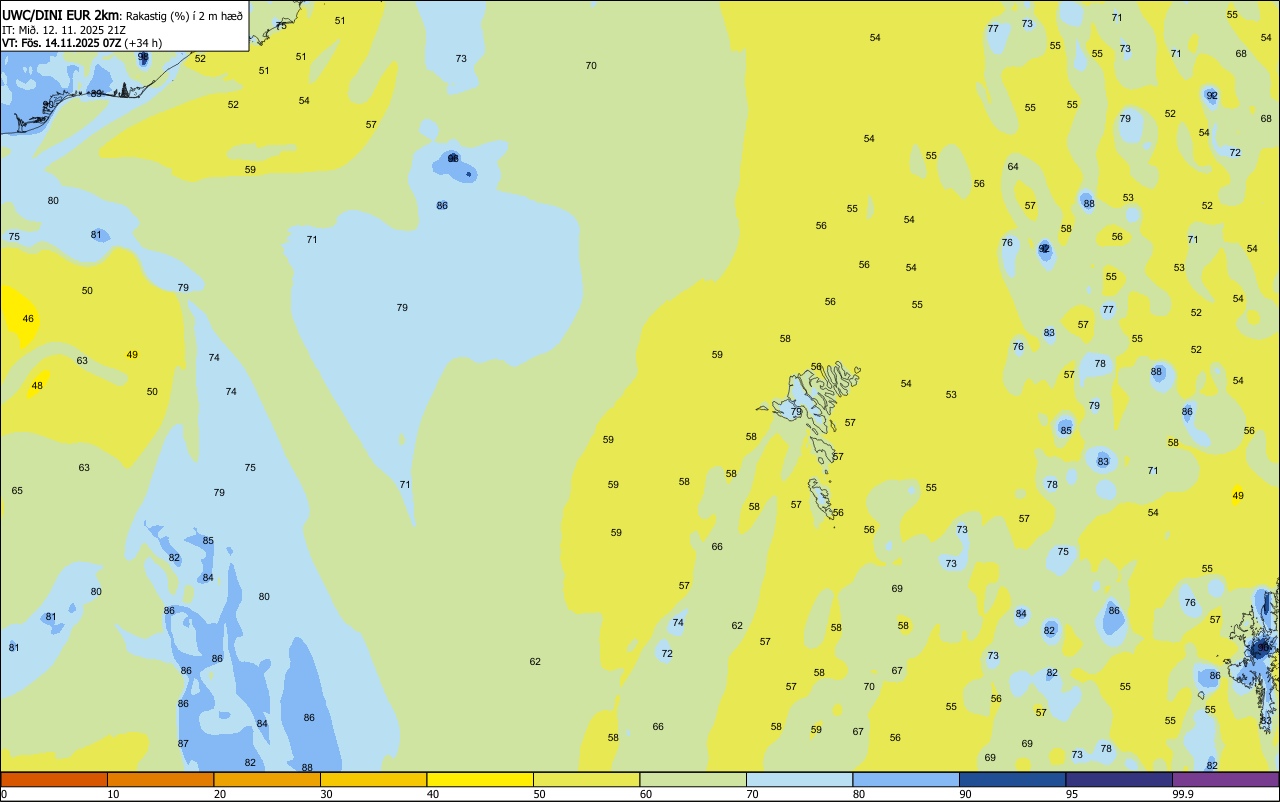
Task: Choose the pale yellow 50–60 legend swatch
Action: [586, 779]
